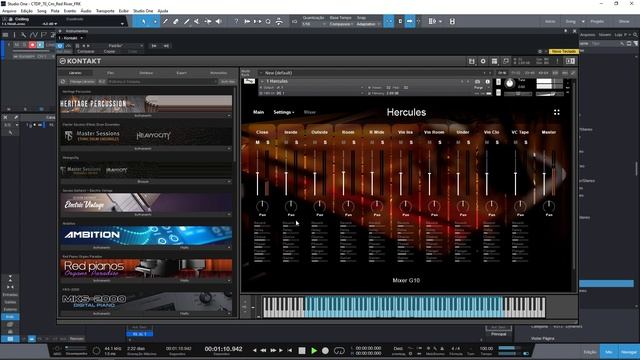Screen dimensions: 640x360
Task: Select the Eraser tool
Action: pos(176,21)
